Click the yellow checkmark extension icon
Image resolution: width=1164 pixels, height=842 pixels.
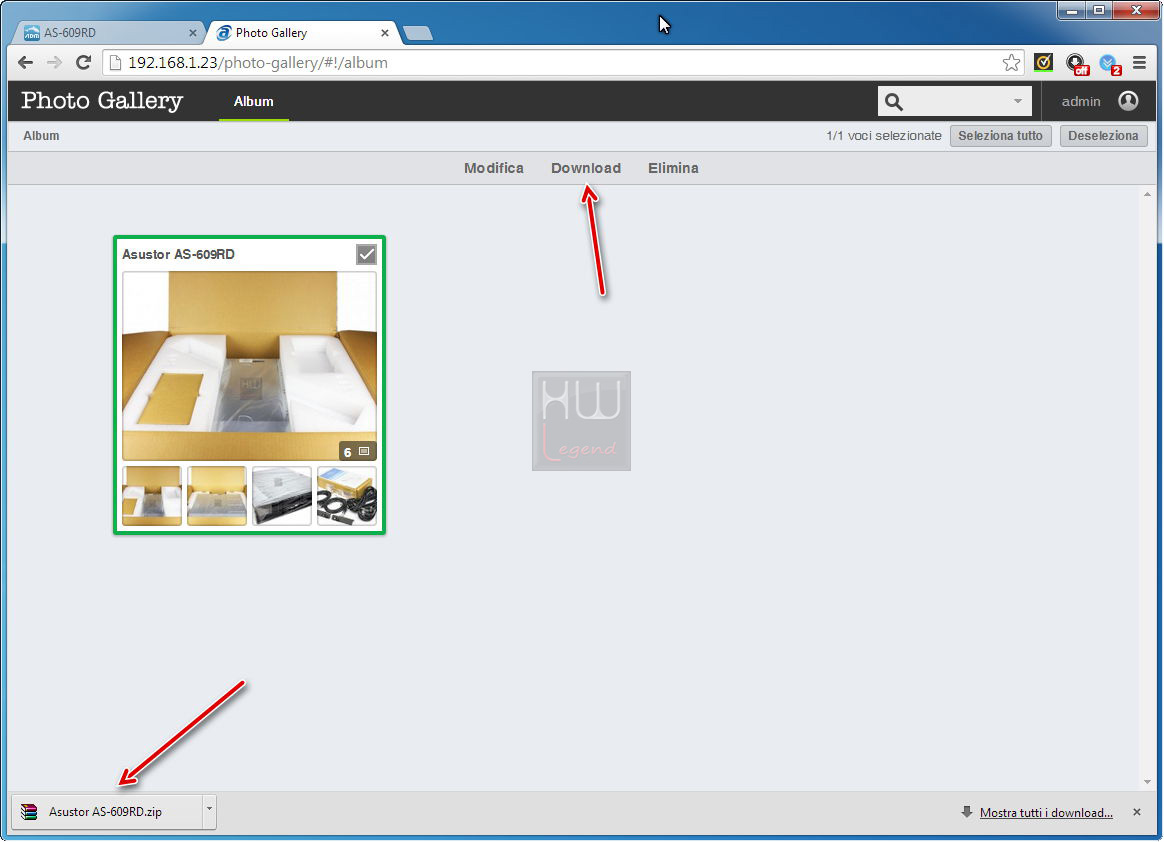(1043, 62)
